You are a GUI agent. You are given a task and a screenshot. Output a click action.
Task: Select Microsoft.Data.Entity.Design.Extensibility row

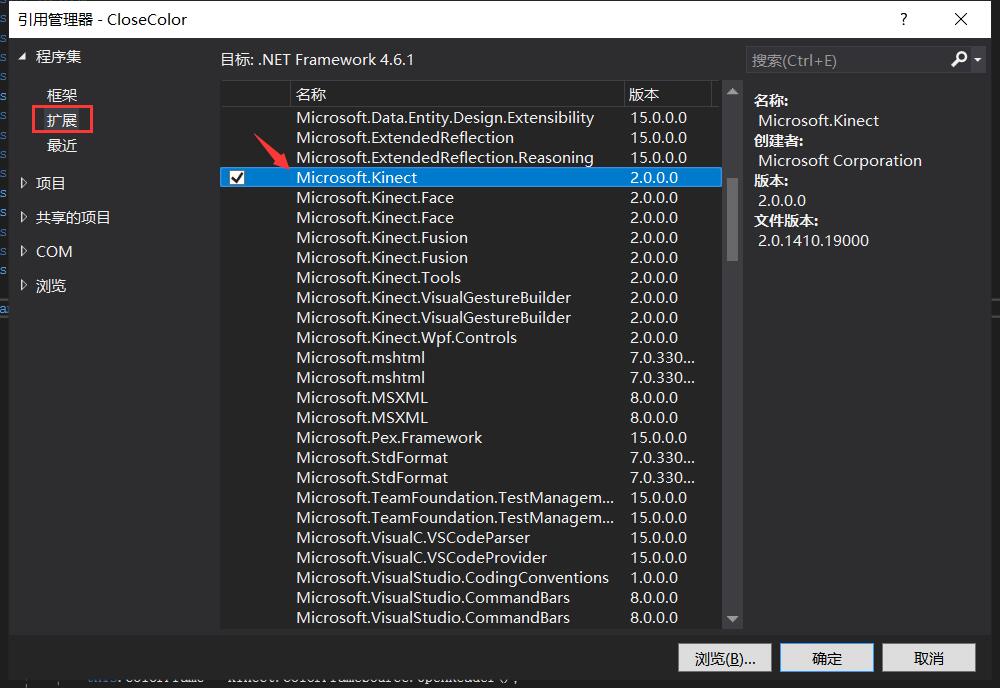[471, 117]
